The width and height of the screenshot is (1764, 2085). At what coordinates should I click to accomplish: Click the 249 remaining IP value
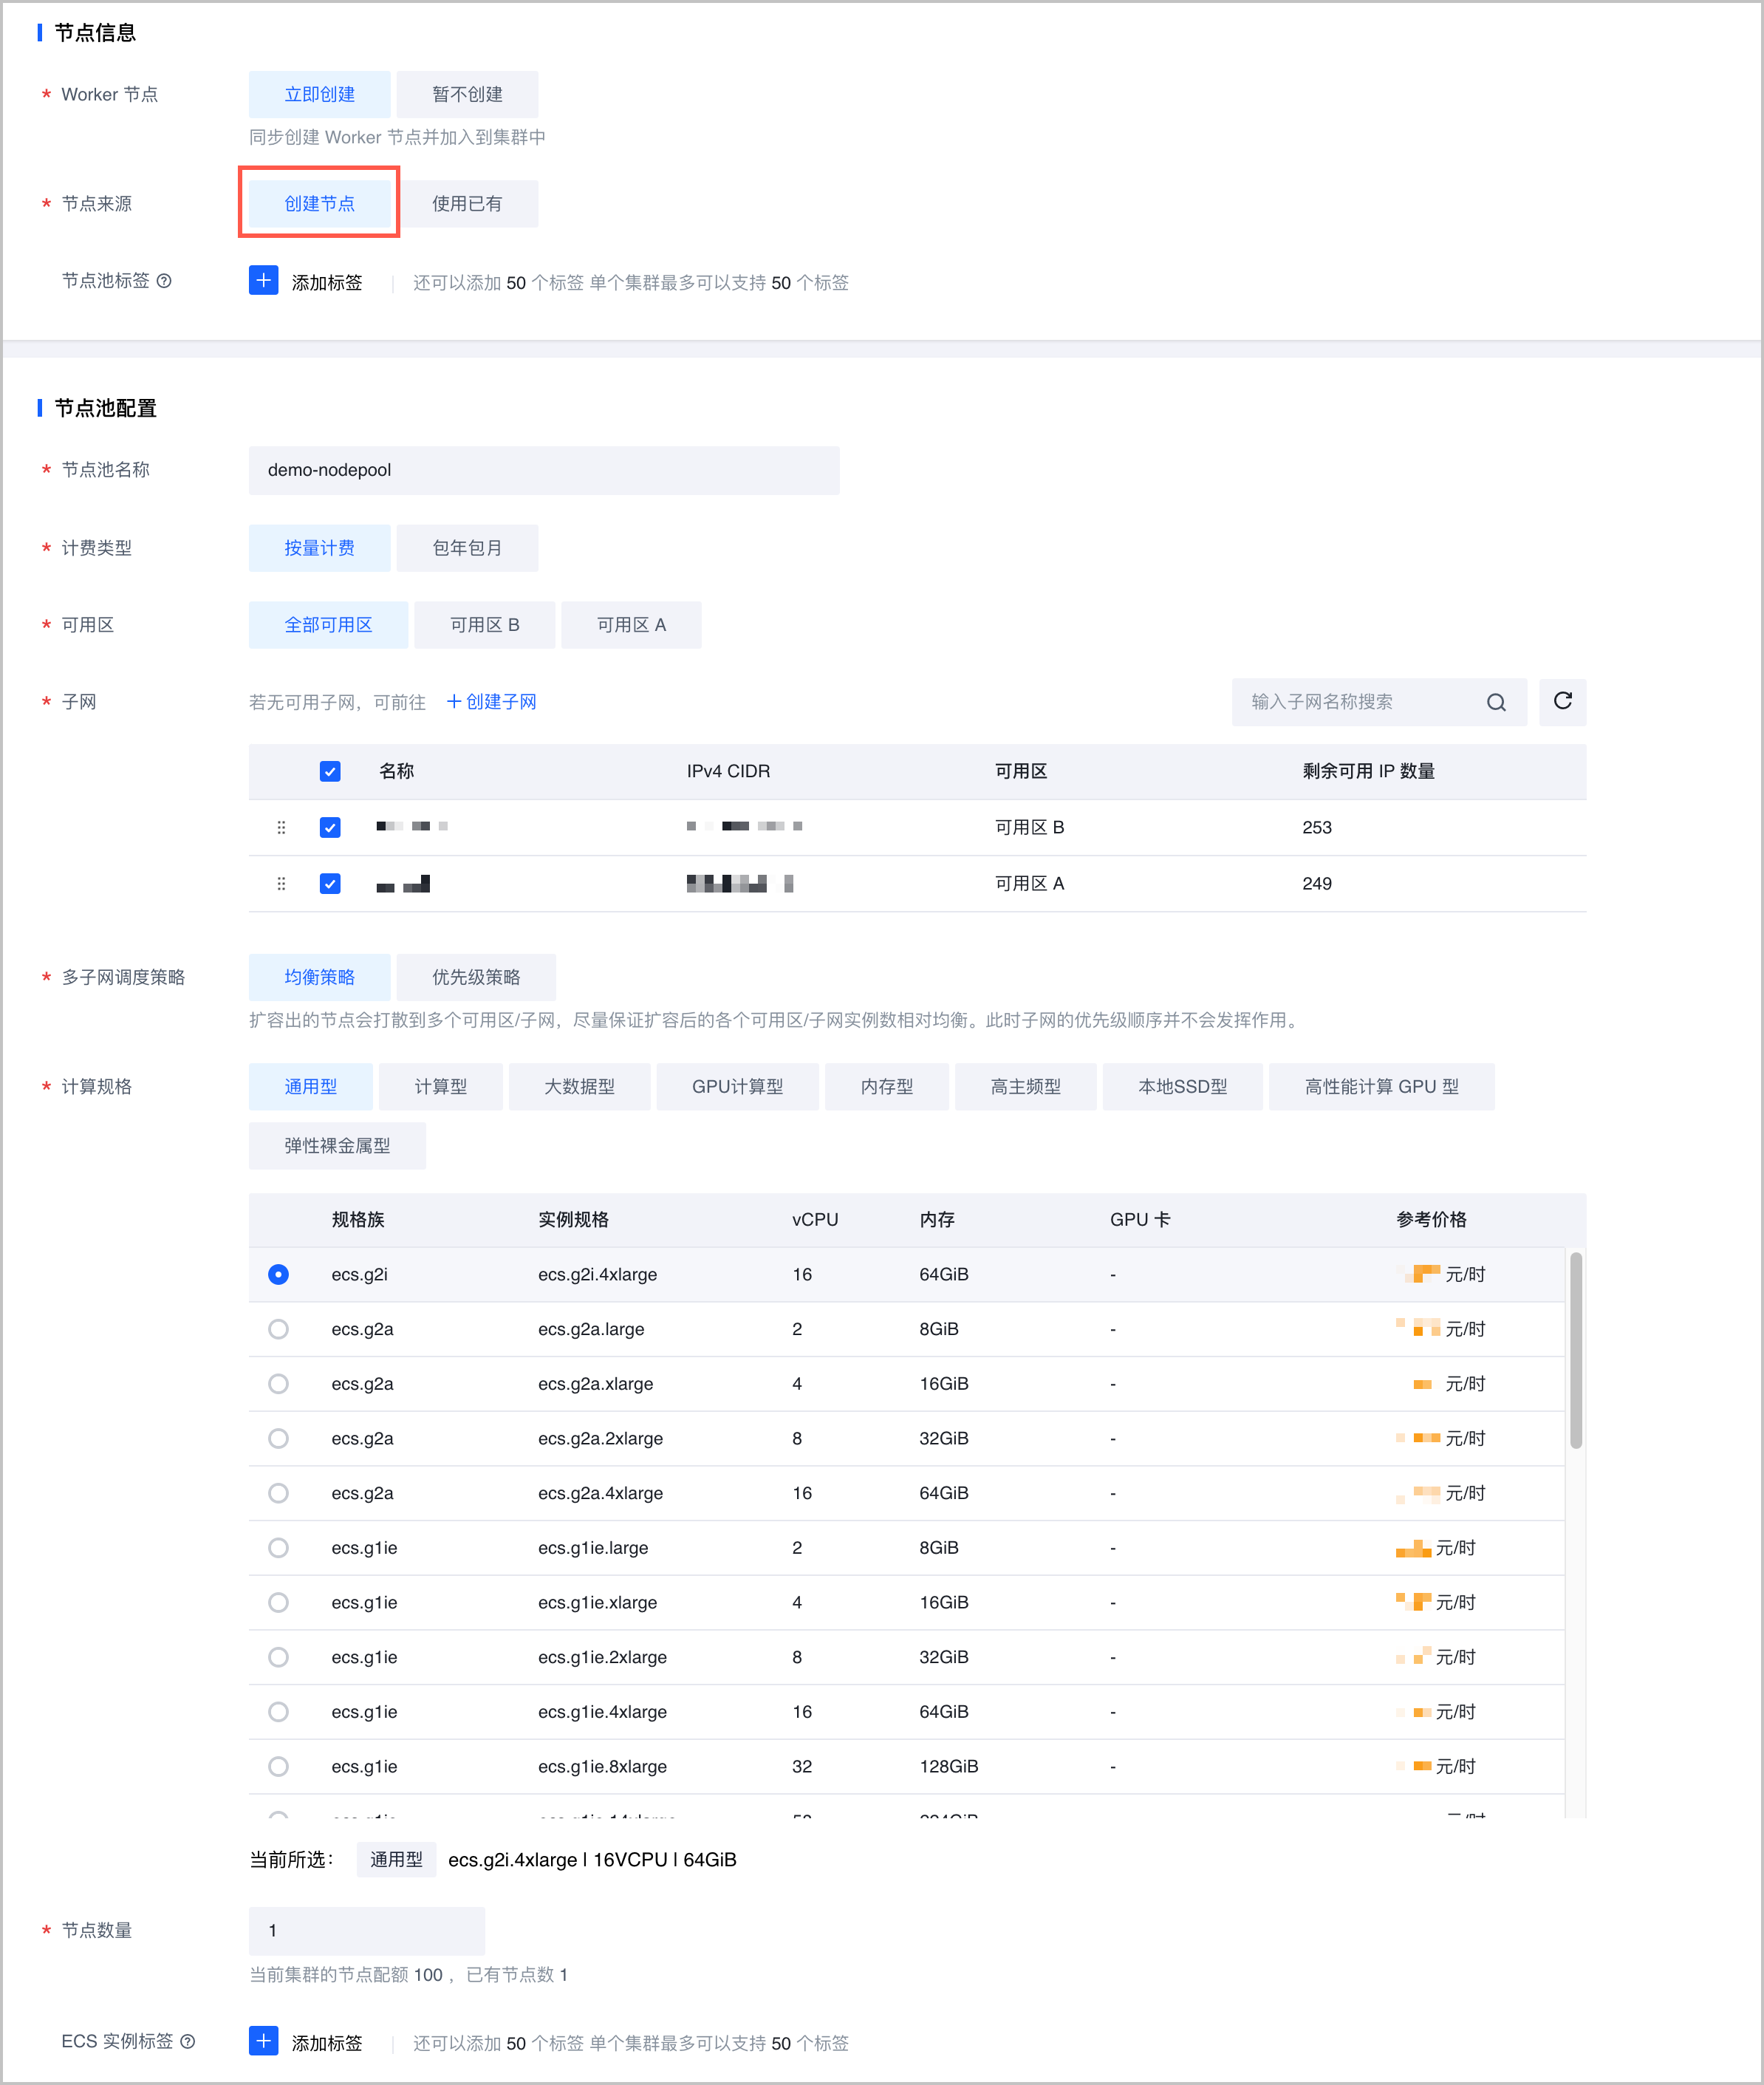1316,884
